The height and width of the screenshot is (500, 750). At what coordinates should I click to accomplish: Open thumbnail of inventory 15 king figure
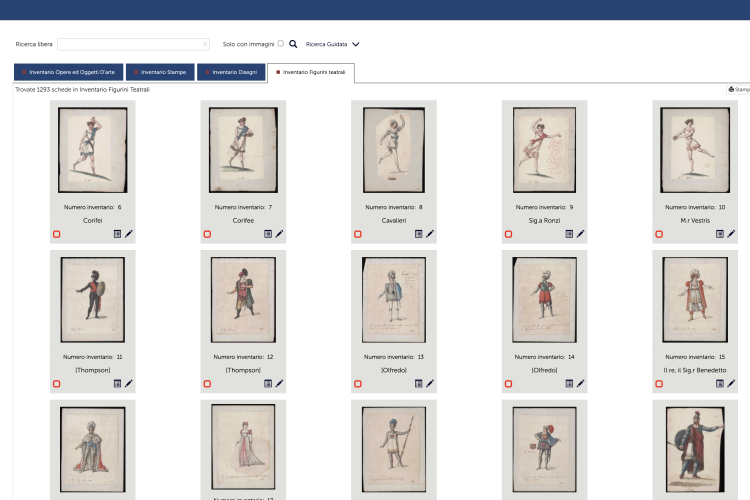(x=695, y=300)
